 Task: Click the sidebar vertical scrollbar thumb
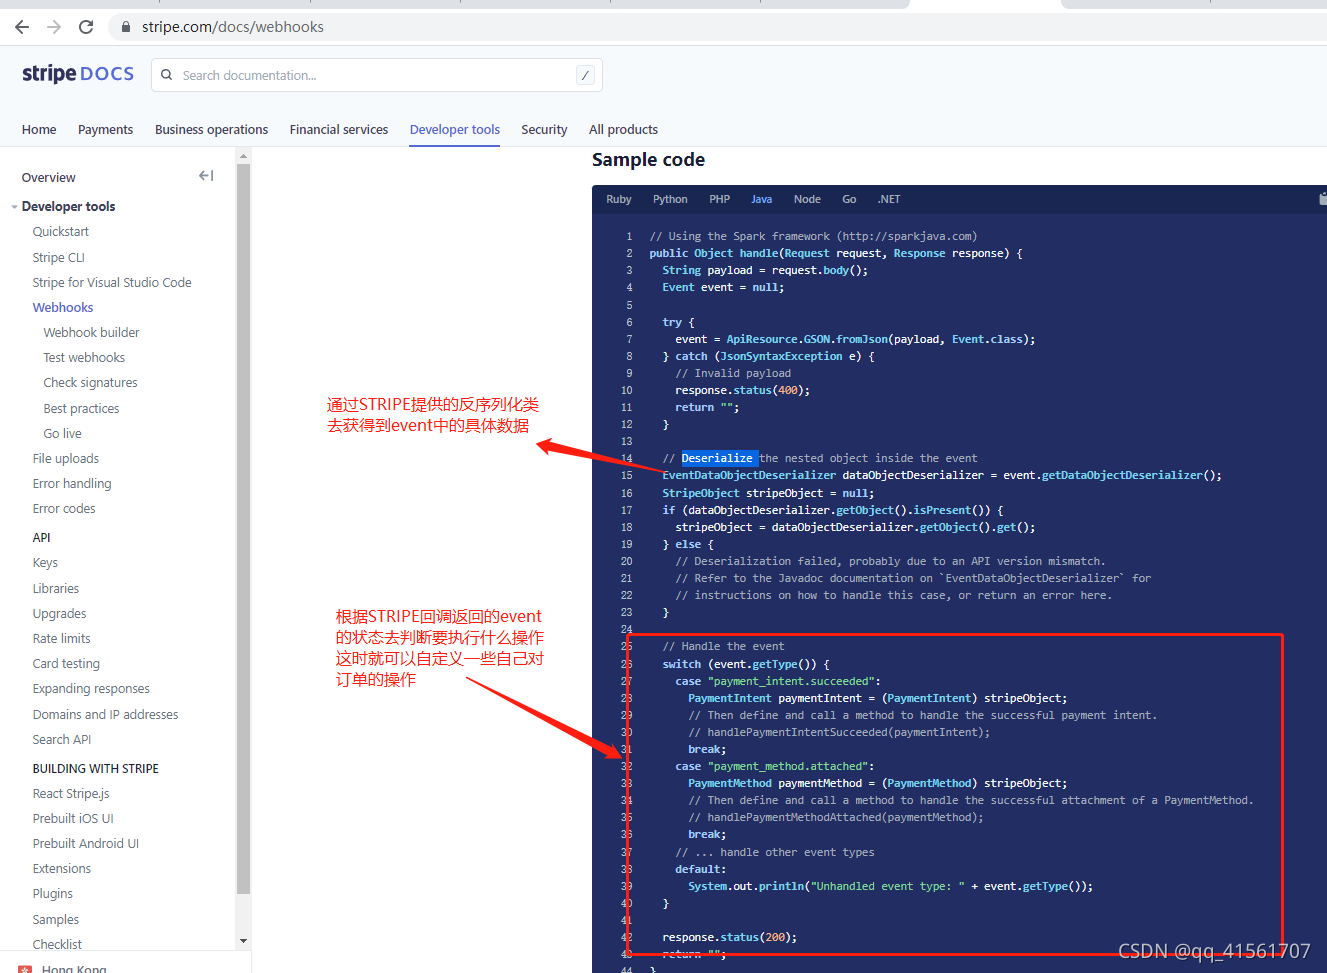[243, 529]
